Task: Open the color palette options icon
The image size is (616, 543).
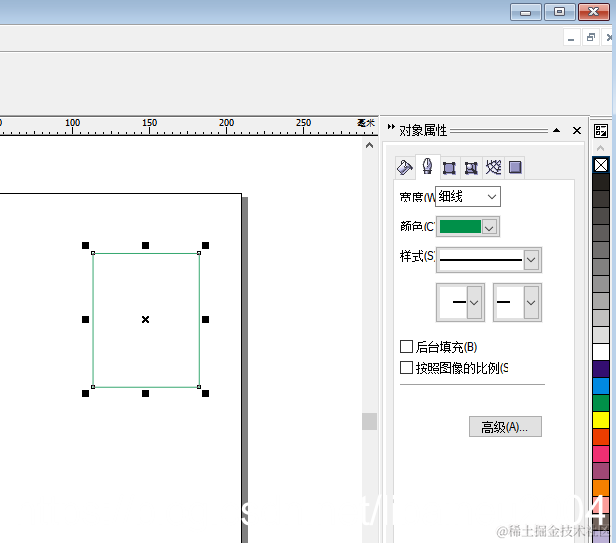Action: tap(601, 131)
